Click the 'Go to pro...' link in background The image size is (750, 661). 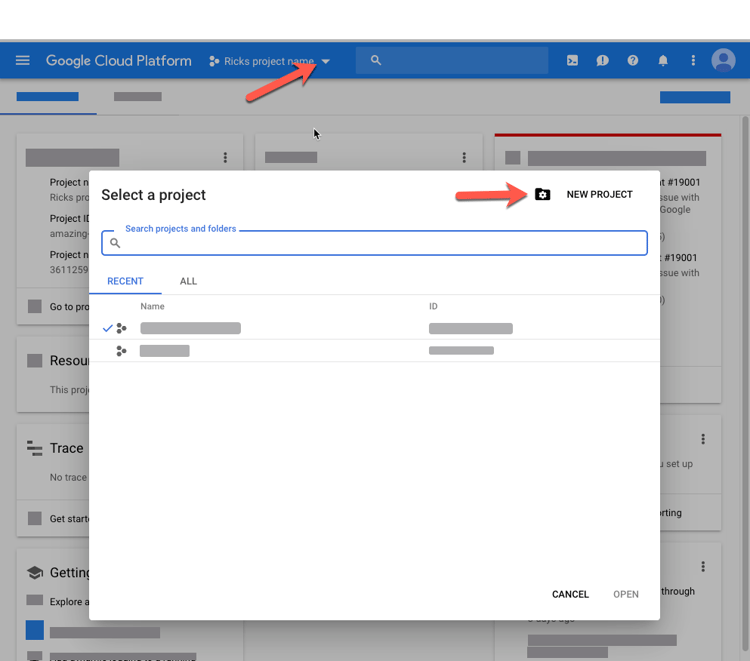click(69, 307)
